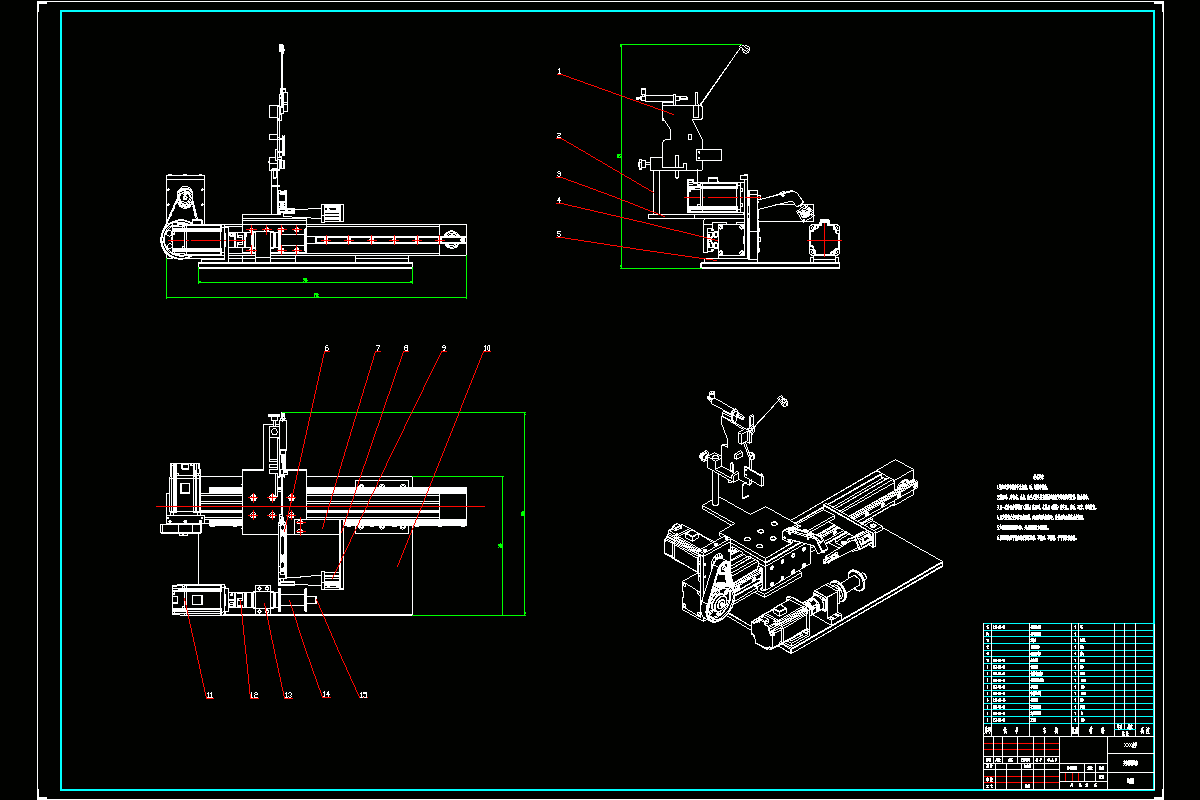This screenshot has height=800, width=1200.
Task: Select part balloon number 1
Action: pyautogui.click(x=559, y=72)
